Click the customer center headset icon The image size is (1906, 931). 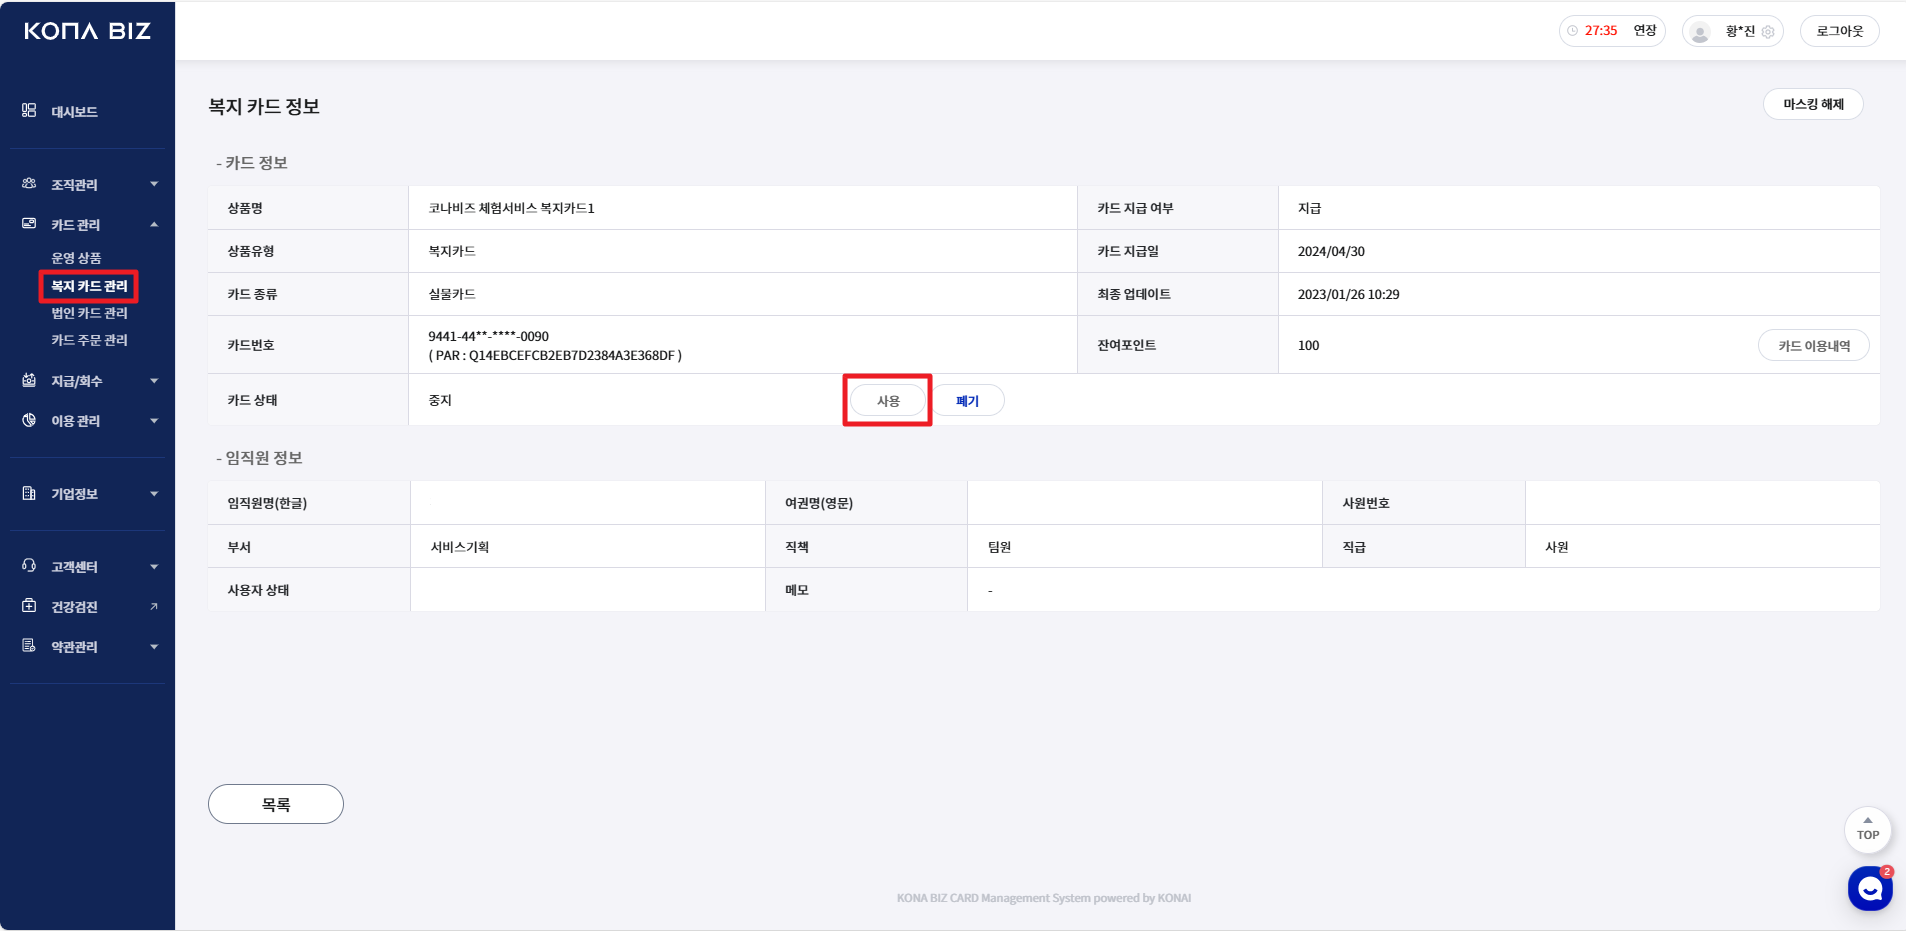point(29,566)
